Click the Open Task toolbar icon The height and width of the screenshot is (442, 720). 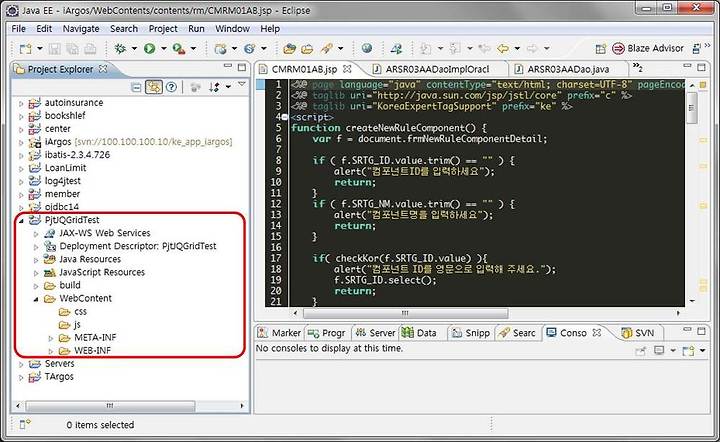[307, 48]
